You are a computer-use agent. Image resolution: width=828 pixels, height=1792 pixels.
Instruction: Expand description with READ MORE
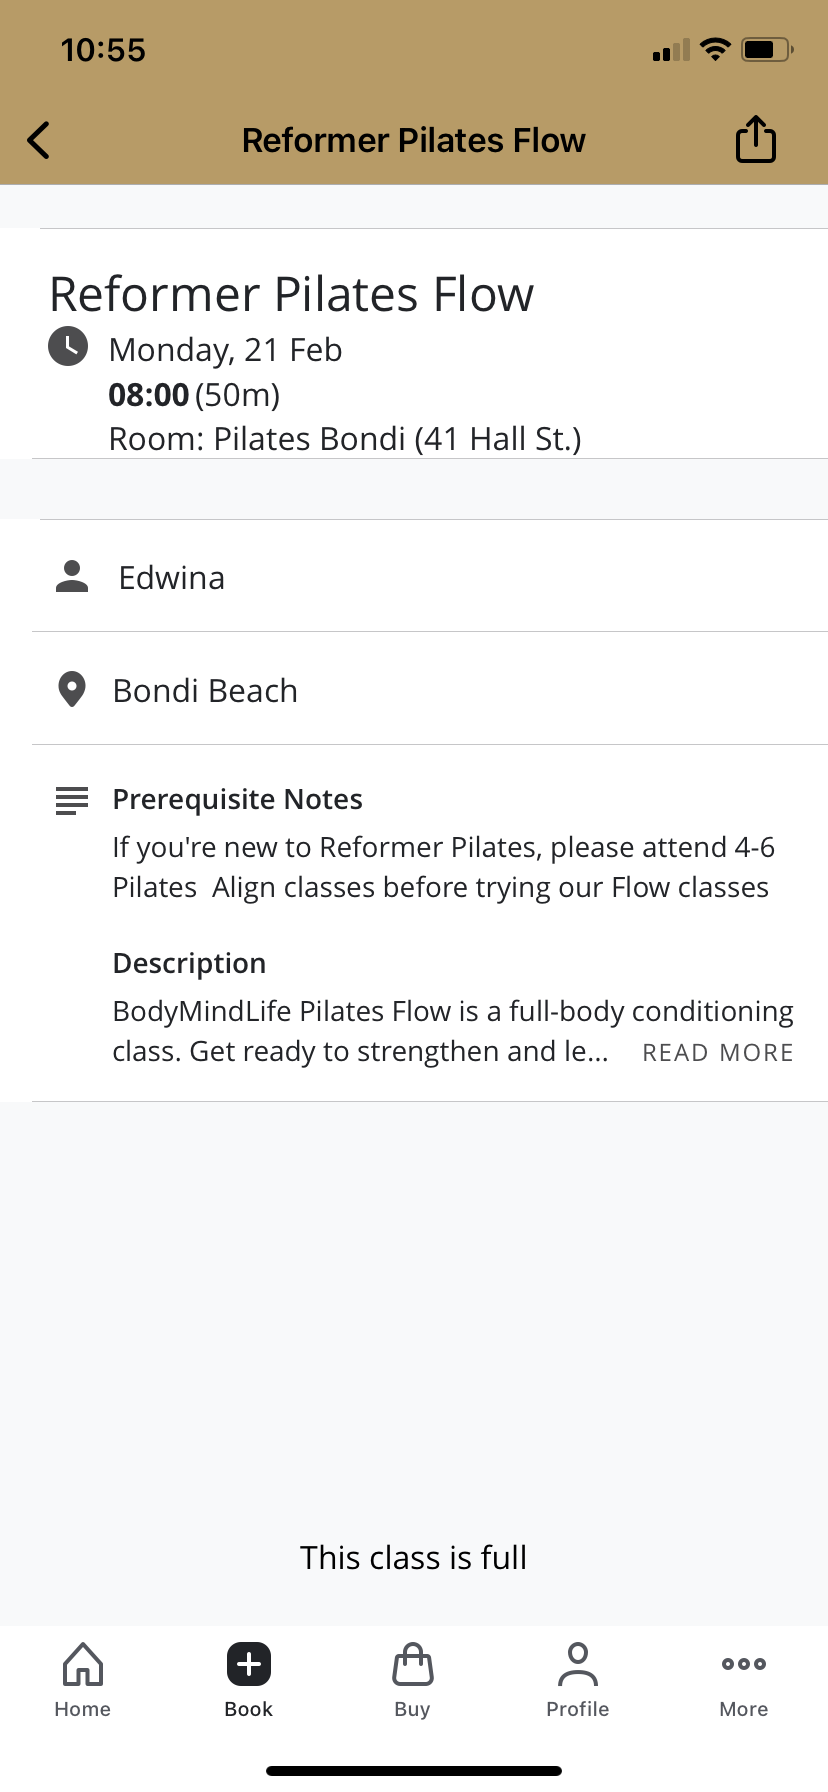click(718, 1053)
